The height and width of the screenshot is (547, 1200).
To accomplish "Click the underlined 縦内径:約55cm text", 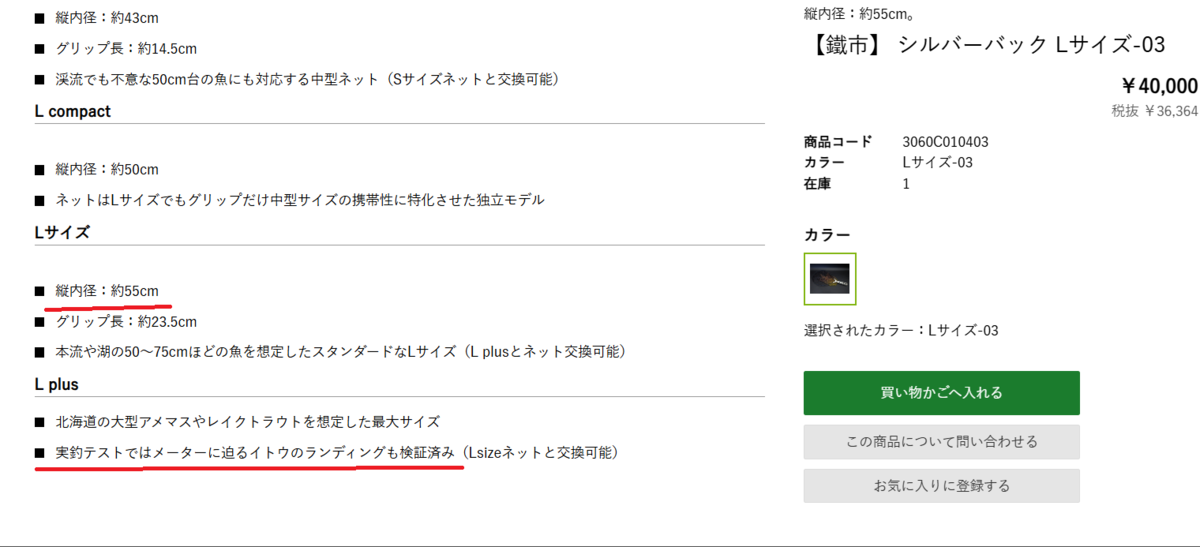I will click(x=107, y=291).
